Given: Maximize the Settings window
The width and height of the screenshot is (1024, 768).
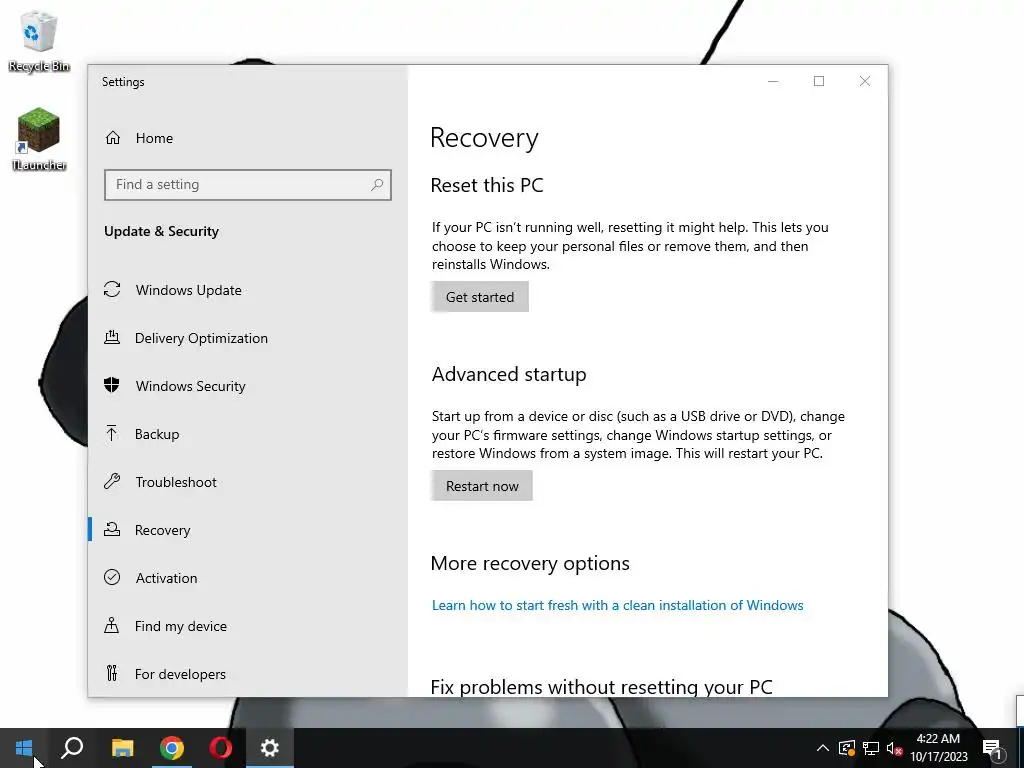Looking at the screenshot, I should click(x=819, y=81).
